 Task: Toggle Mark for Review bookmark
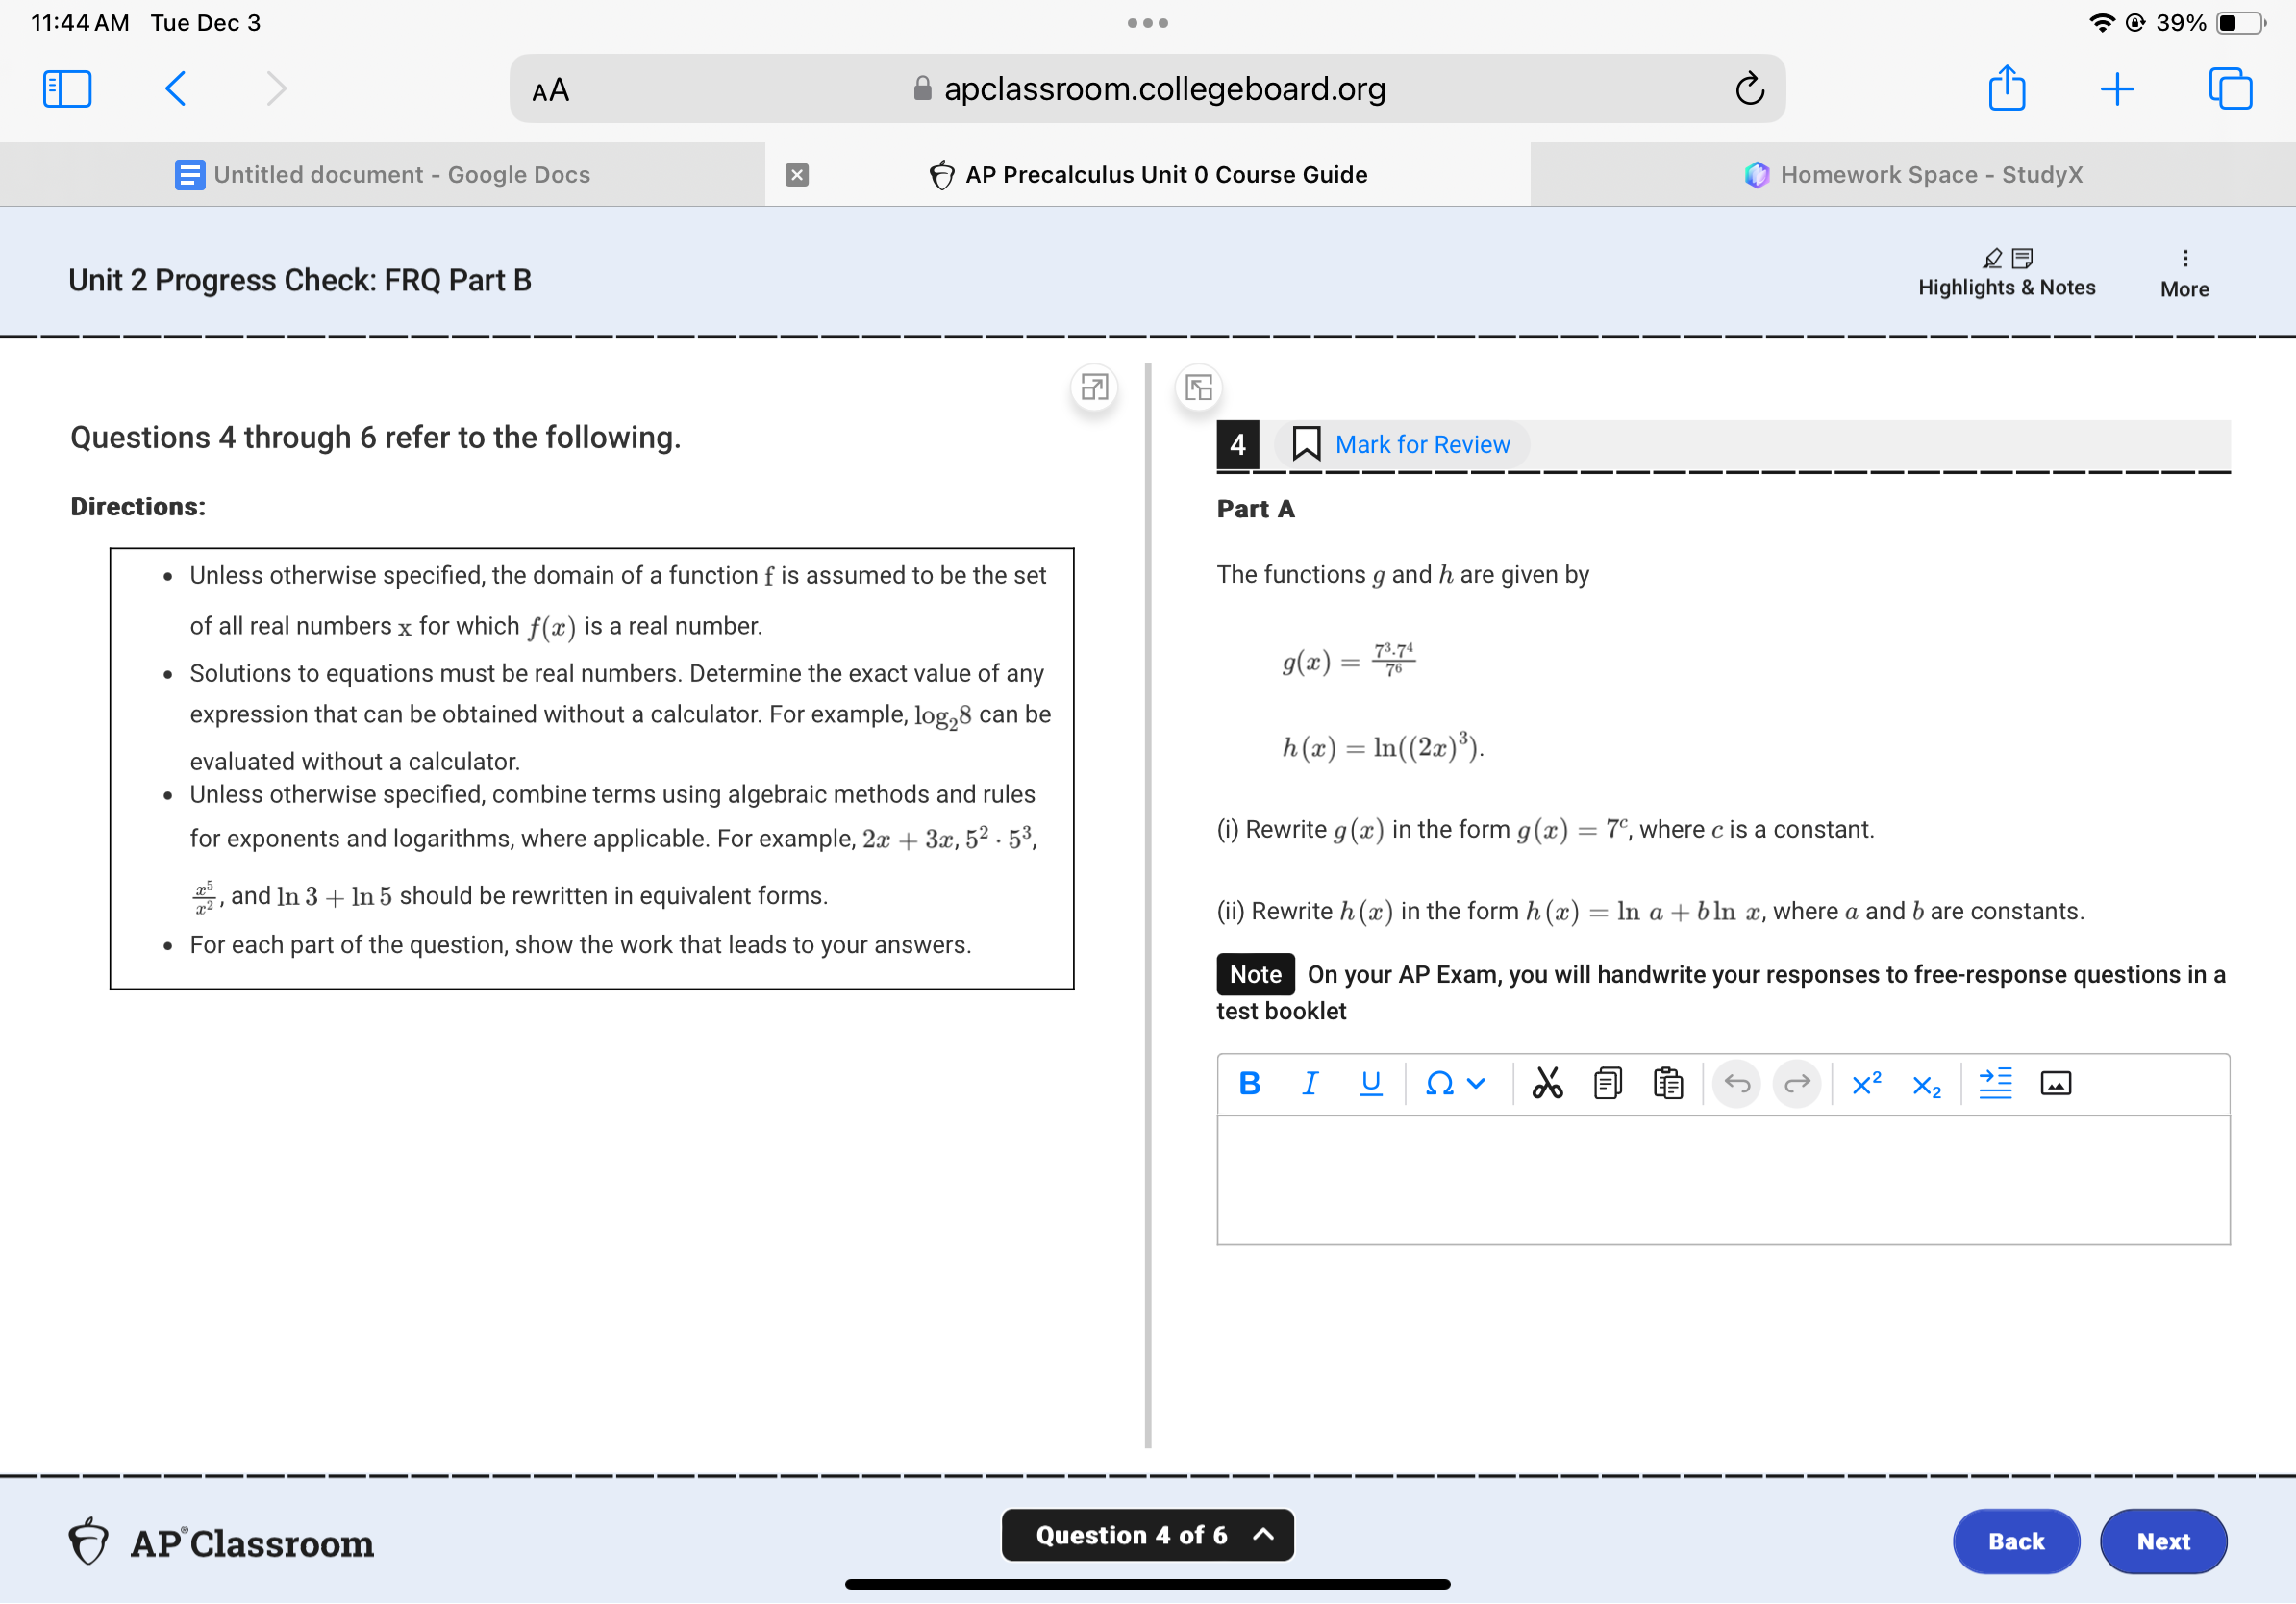1400,444
